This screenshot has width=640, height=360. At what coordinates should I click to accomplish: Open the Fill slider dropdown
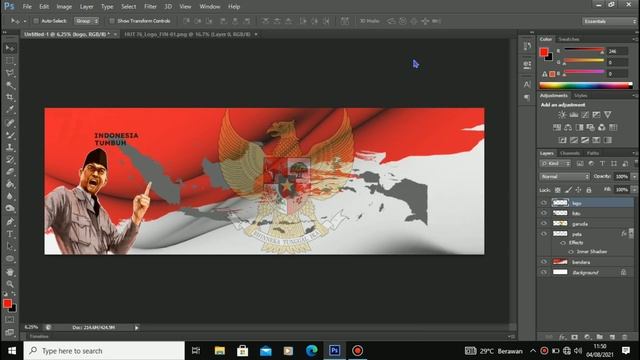click(x=634, y=190)
